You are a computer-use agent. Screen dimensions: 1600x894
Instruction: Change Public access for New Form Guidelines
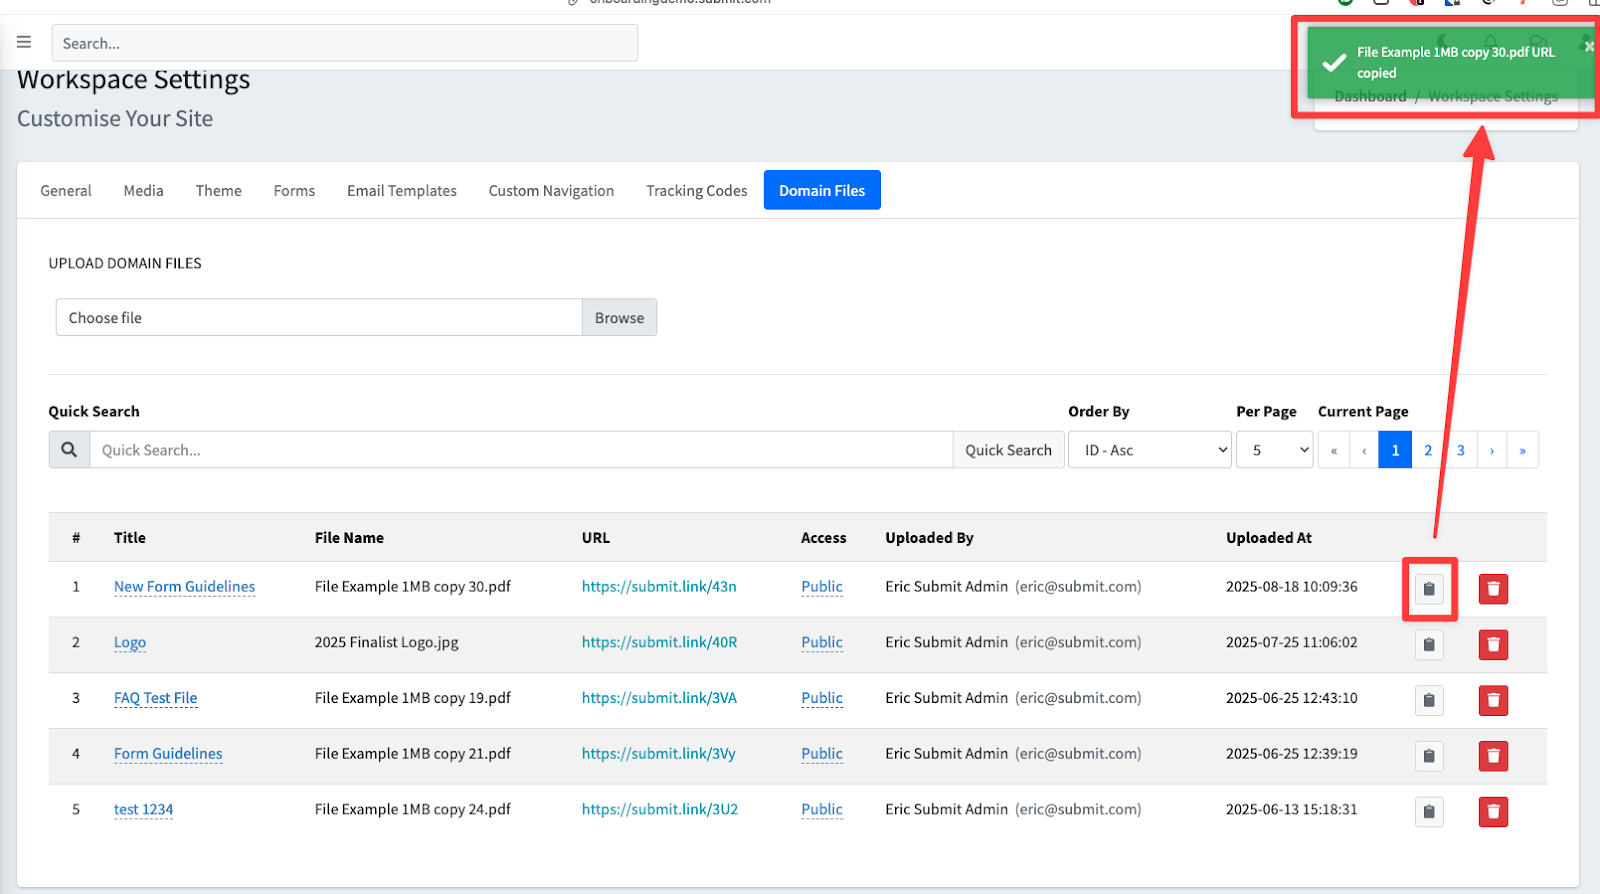(822, 586)
